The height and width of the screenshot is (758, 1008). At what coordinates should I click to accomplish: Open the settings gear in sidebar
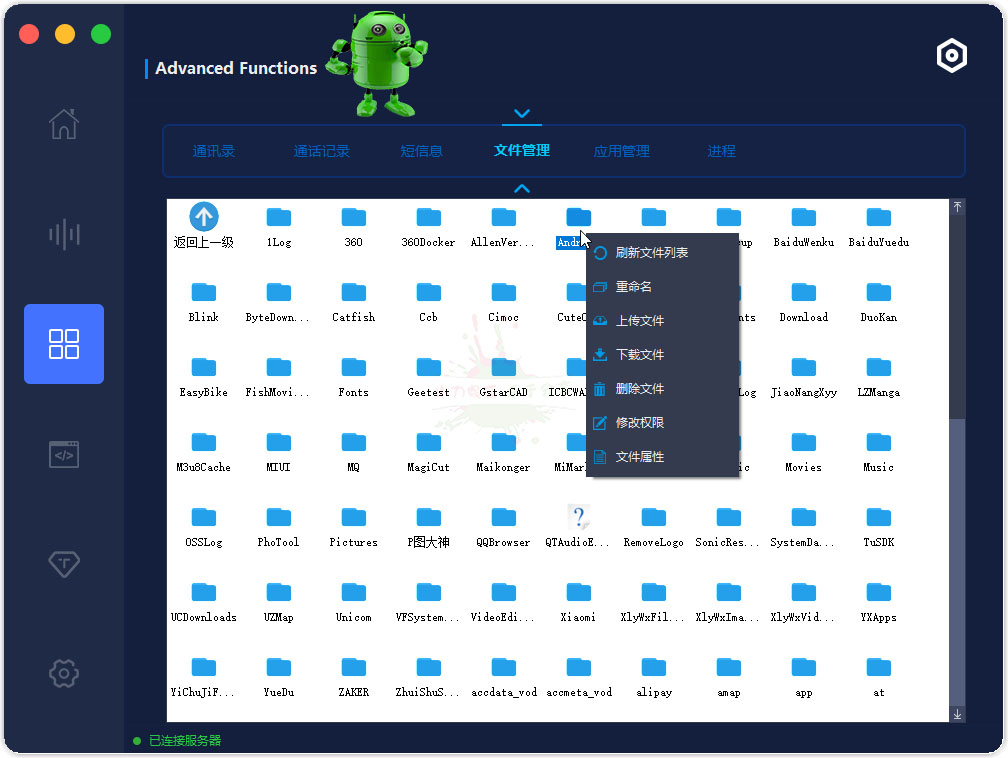(x=64, y=674)
